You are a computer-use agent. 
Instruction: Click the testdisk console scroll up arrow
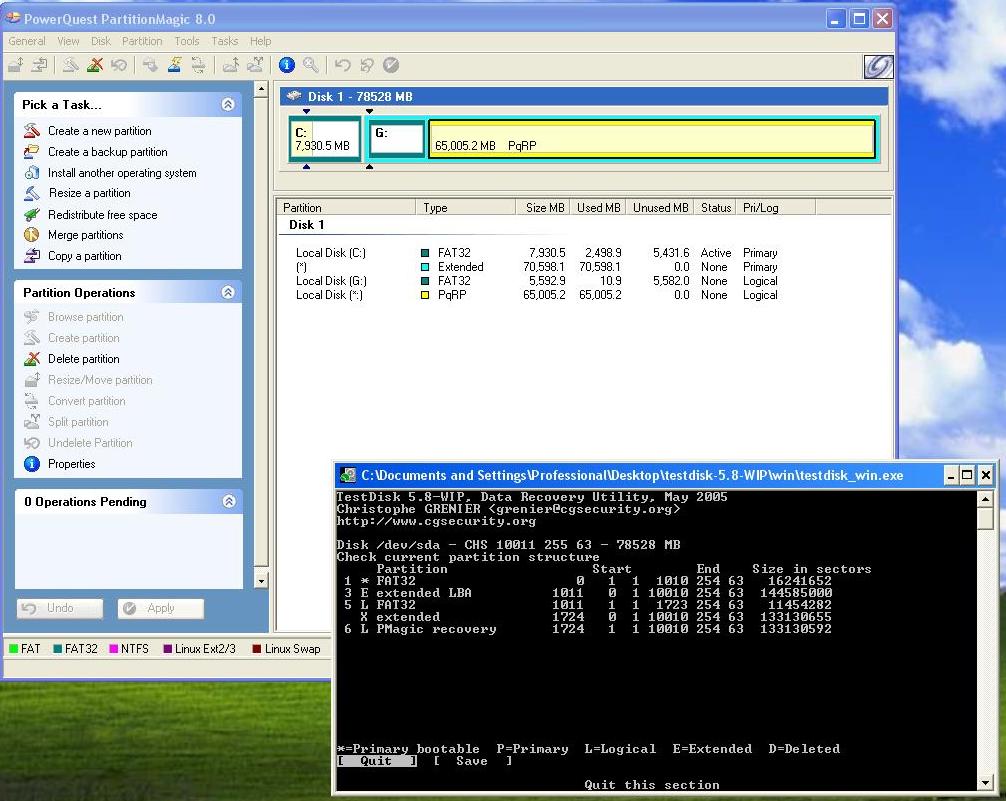(x=986, y=499)
